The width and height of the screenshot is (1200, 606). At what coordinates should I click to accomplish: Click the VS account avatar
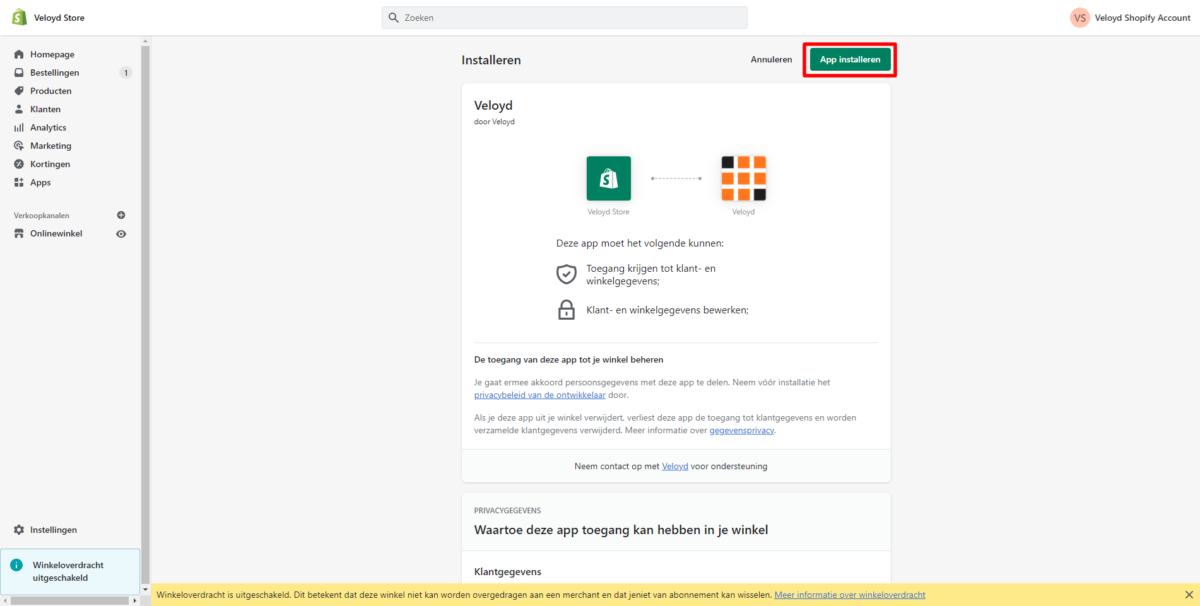pos(1080,18)
